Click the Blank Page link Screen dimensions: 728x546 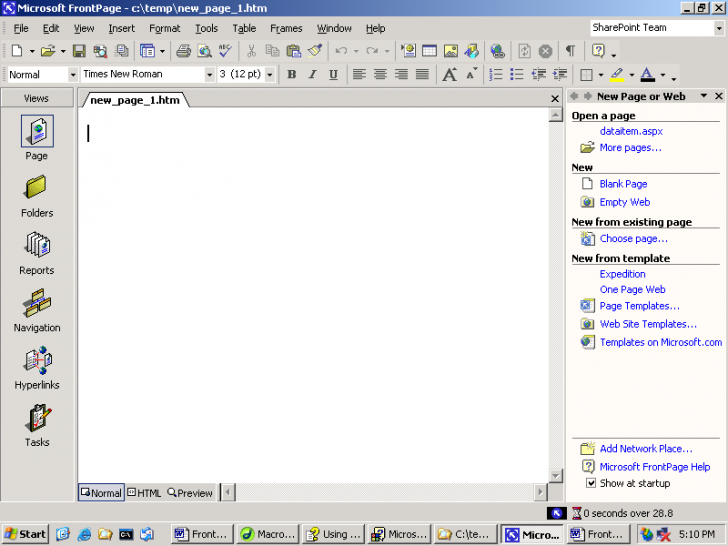point(623,184)
